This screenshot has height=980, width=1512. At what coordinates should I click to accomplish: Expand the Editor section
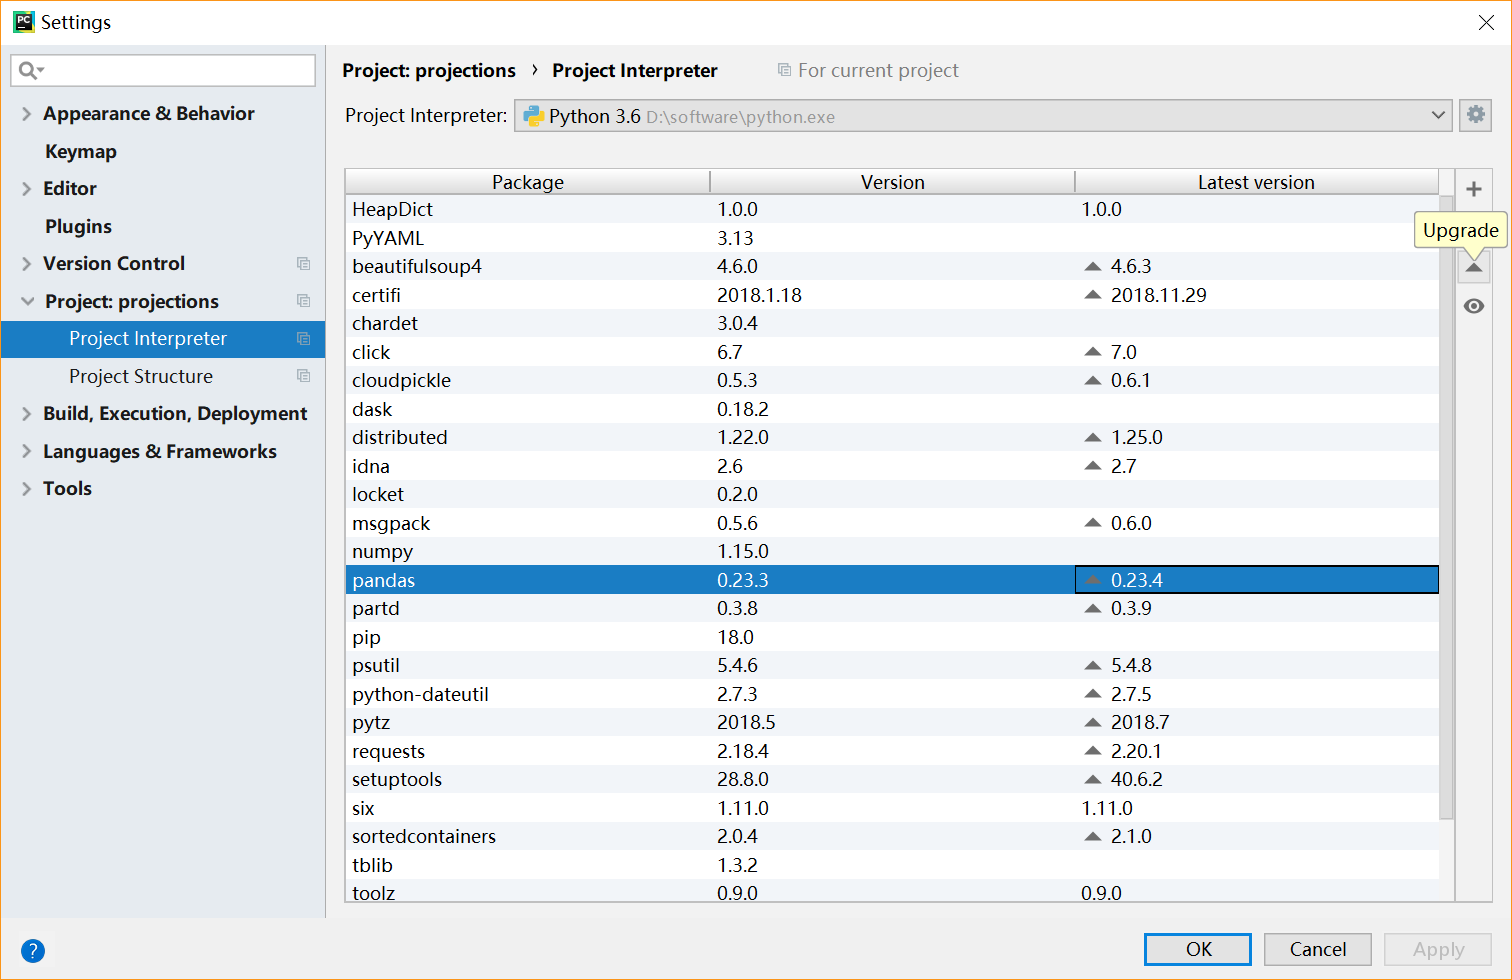point(26,188)
